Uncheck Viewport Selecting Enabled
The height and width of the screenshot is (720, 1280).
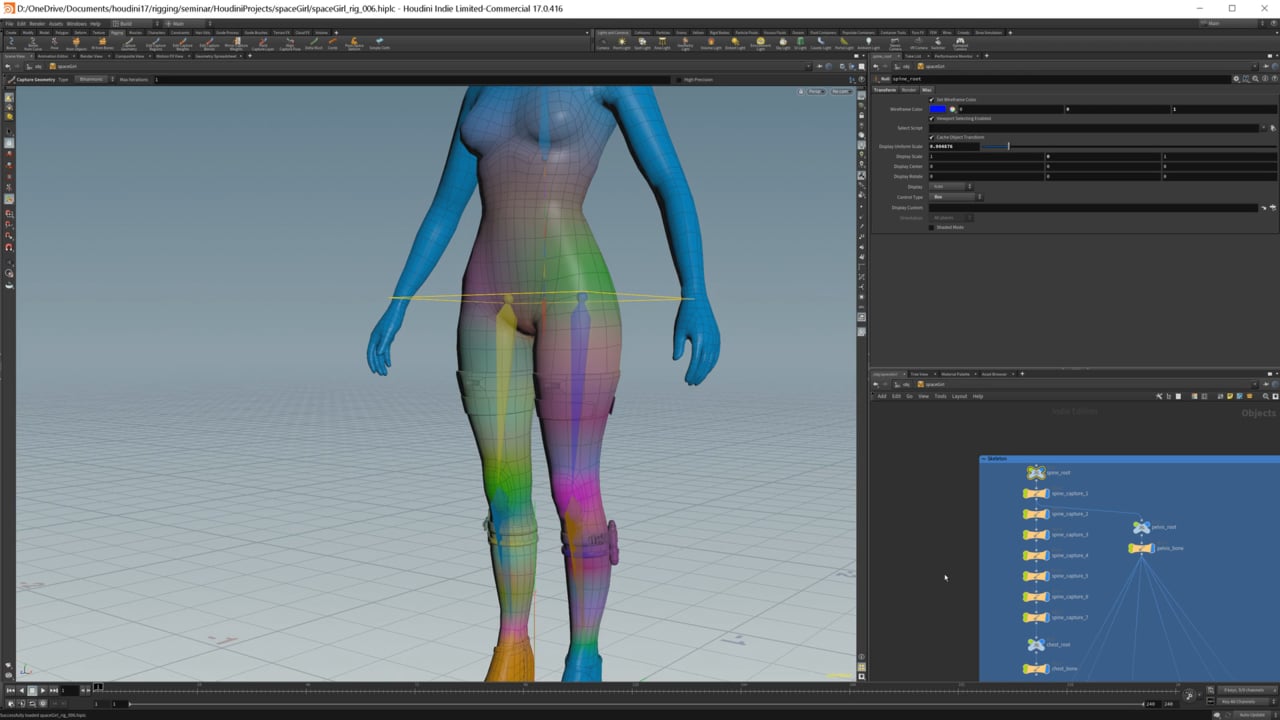(x=930, y=118)
